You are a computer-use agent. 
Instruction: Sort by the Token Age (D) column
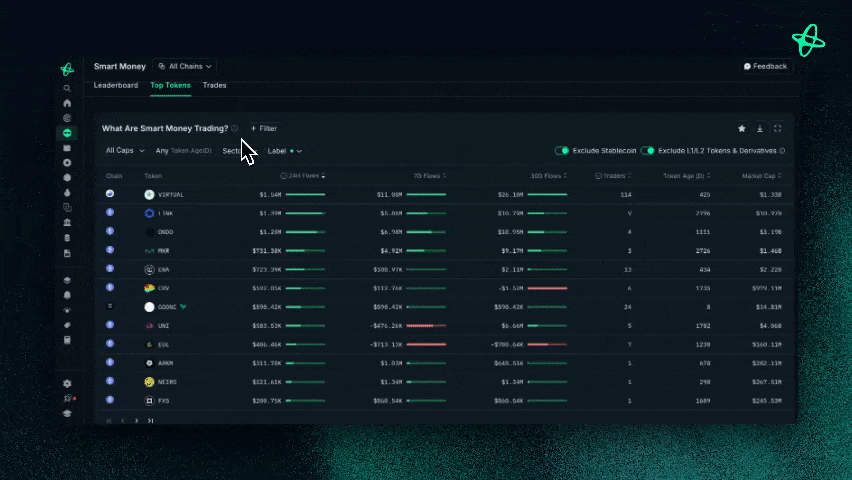click(687, 176)
